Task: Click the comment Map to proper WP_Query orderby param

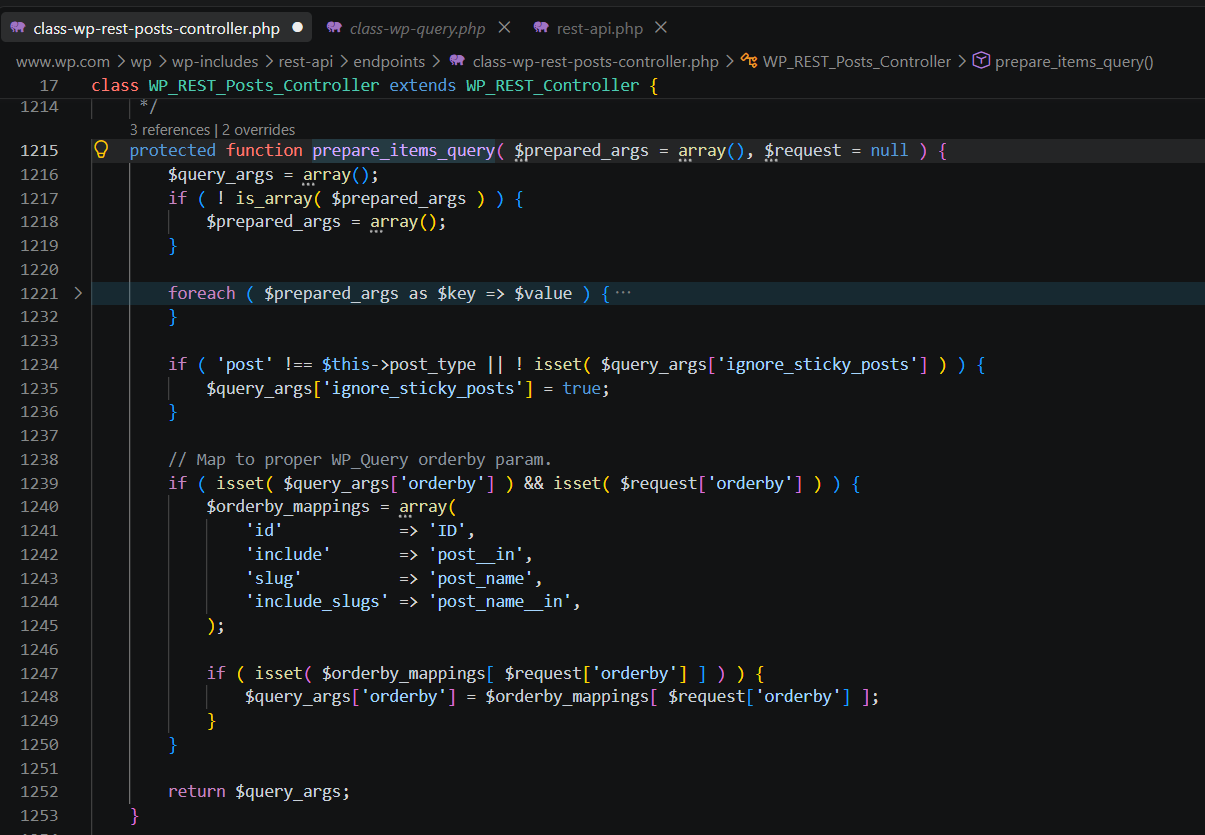Action: pos(360,459)
